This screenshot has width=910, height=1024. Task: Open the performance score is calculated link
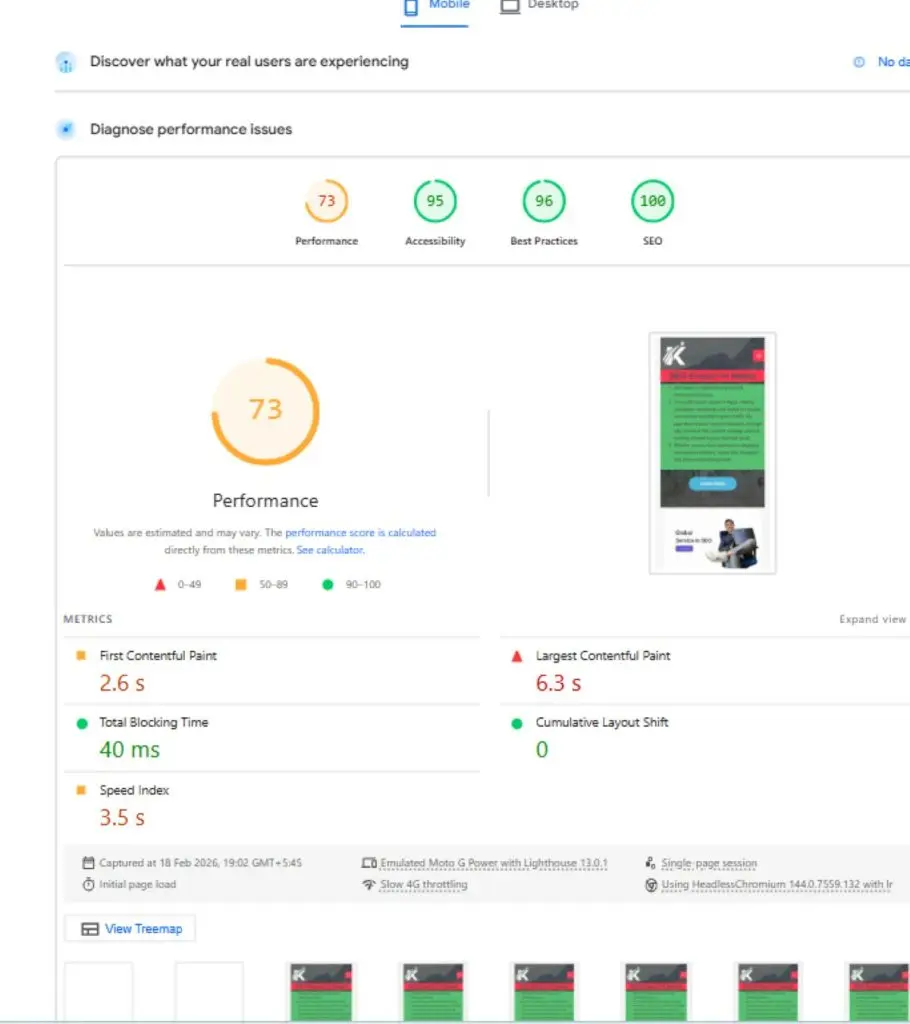pos(360,532)
